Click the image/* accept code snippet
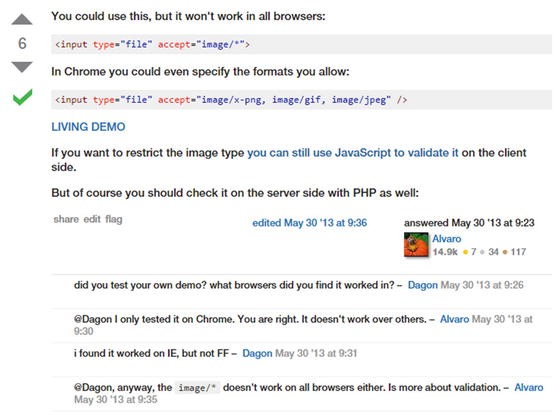The width and height of the screenshot is (560, 417). coord(301,44)
